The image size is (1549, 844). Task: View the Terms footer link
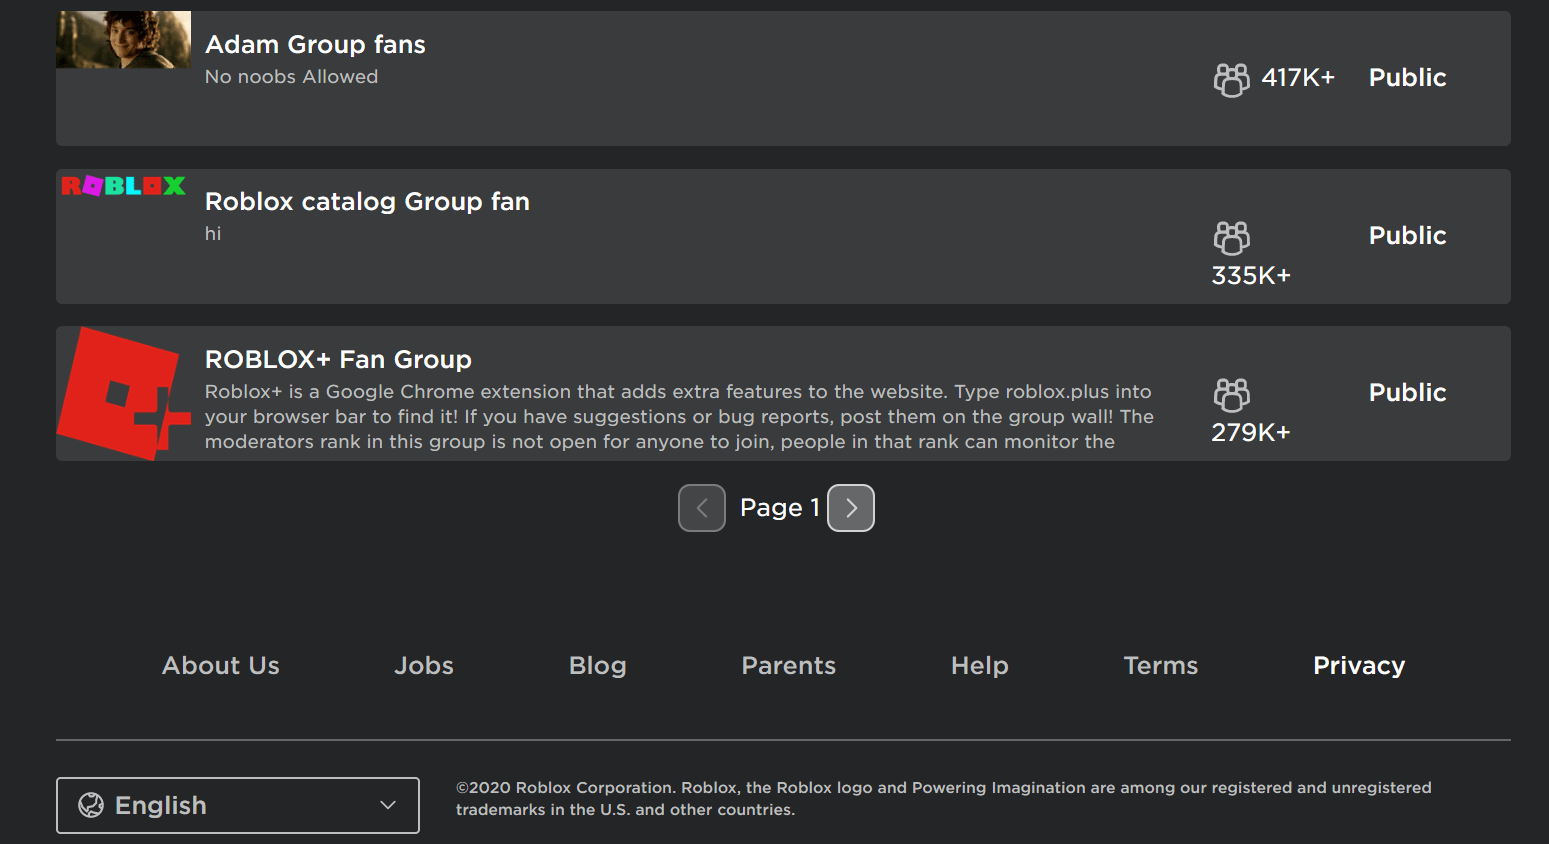(x=1161, y=666)
